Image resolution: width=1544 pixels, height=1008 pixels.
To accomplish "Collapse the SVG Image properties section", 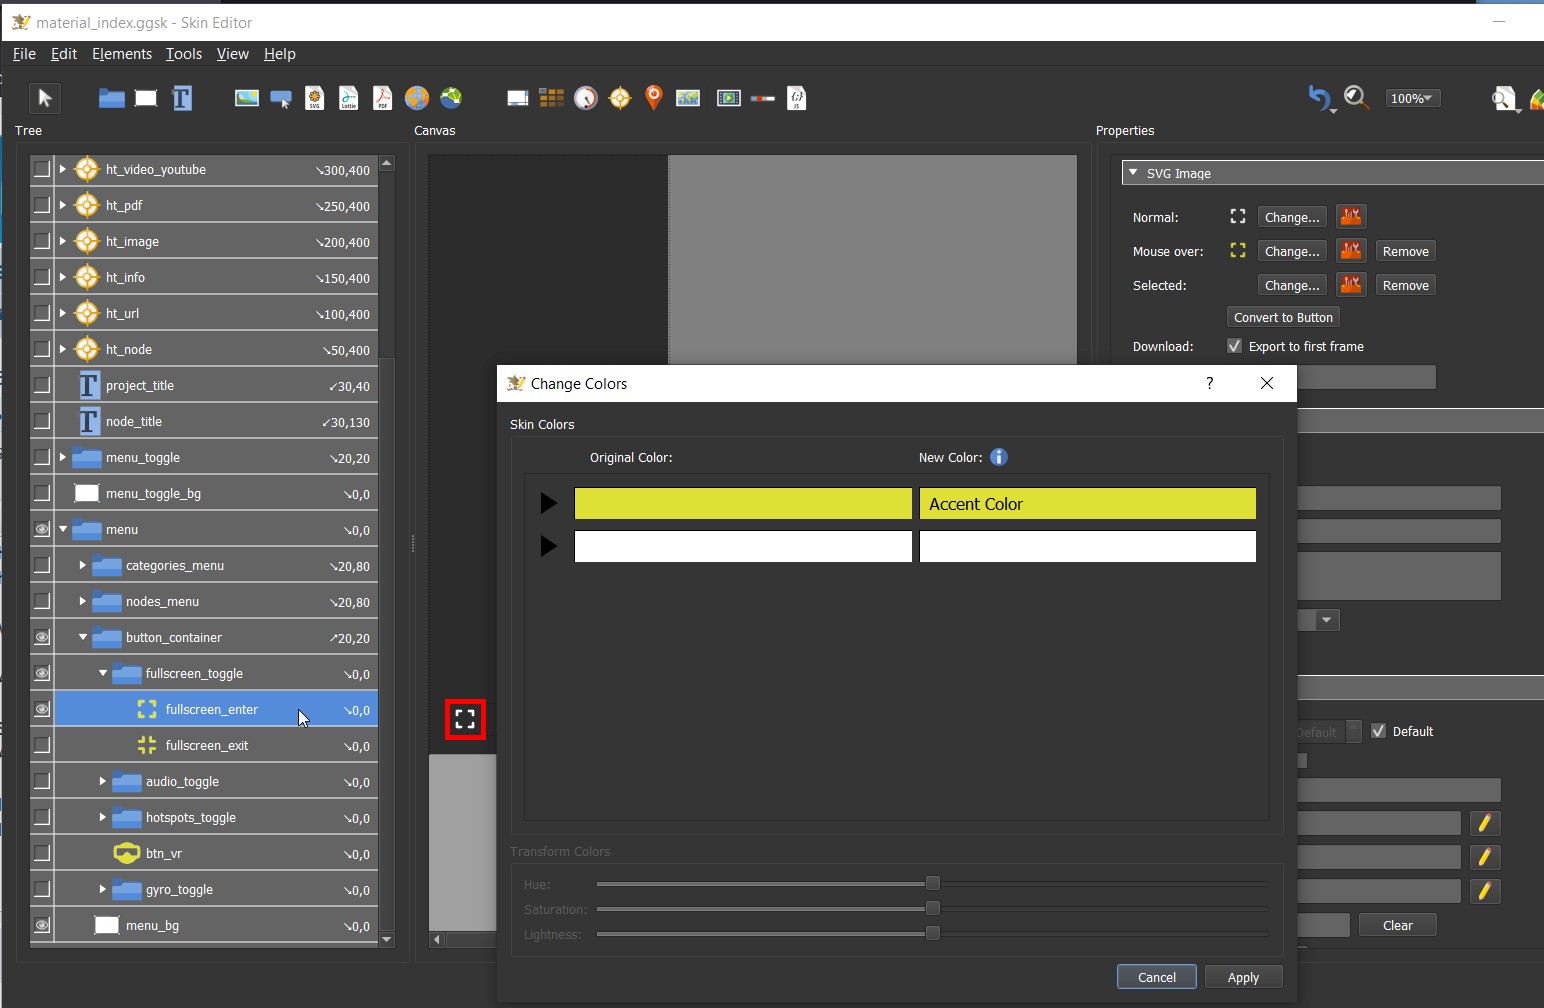I will coord(1133,173).
